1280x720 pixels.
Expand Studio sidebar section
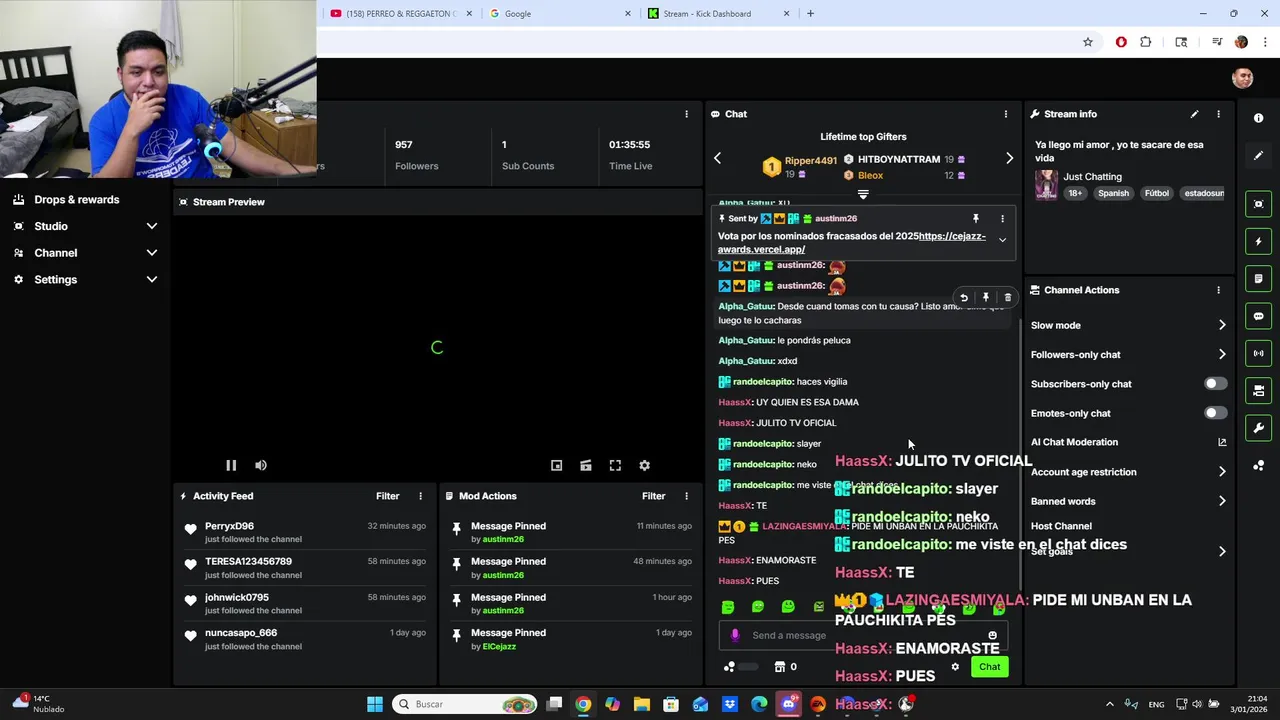(x=152, y=226)
